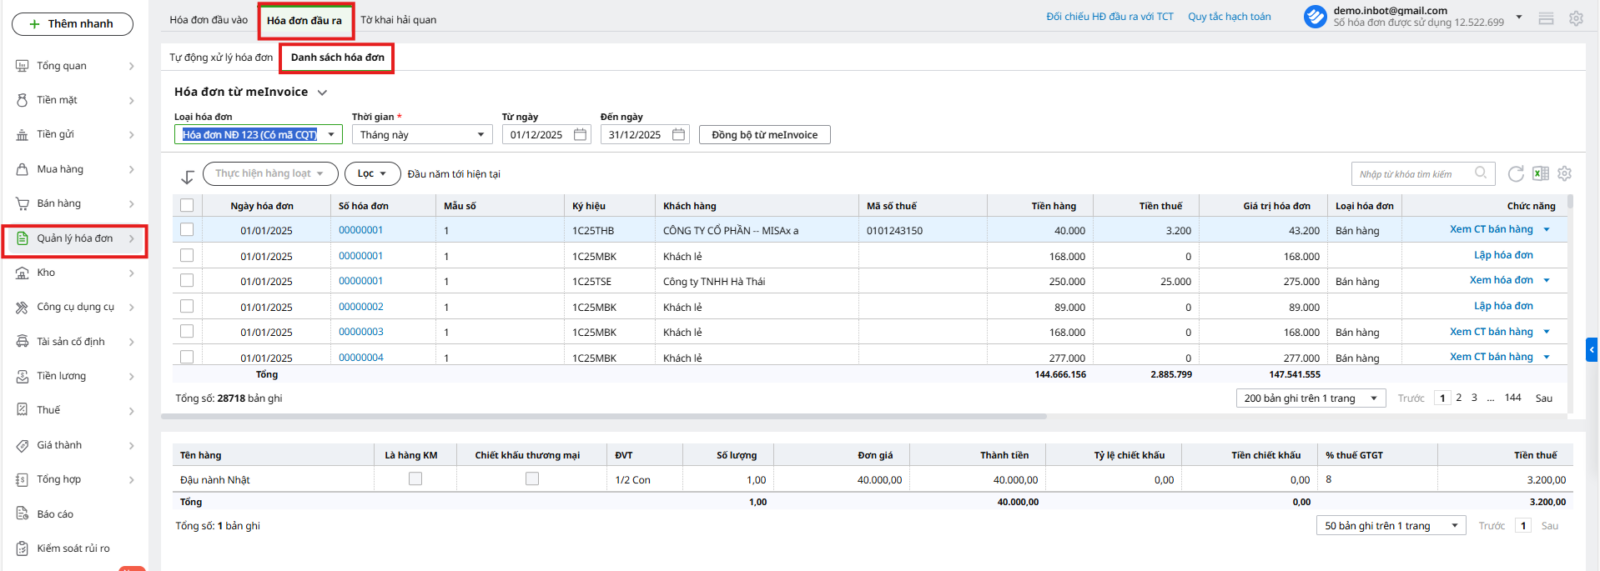Open calendar picker for Từ ngày
This screenshot has width=1600, height=571.
click(580, 135)
